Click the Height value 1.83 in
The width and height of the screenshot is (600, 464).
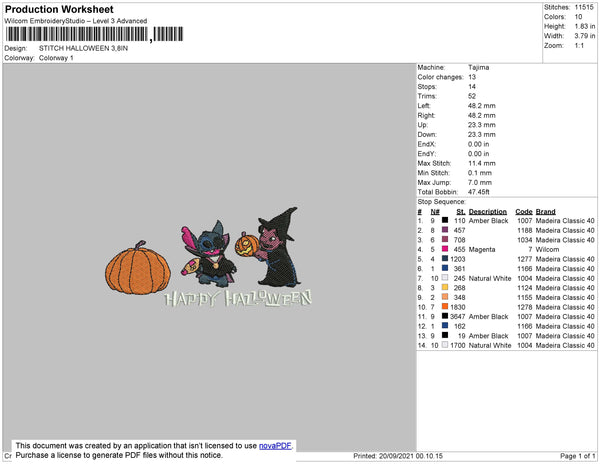[x=585, y=26]
